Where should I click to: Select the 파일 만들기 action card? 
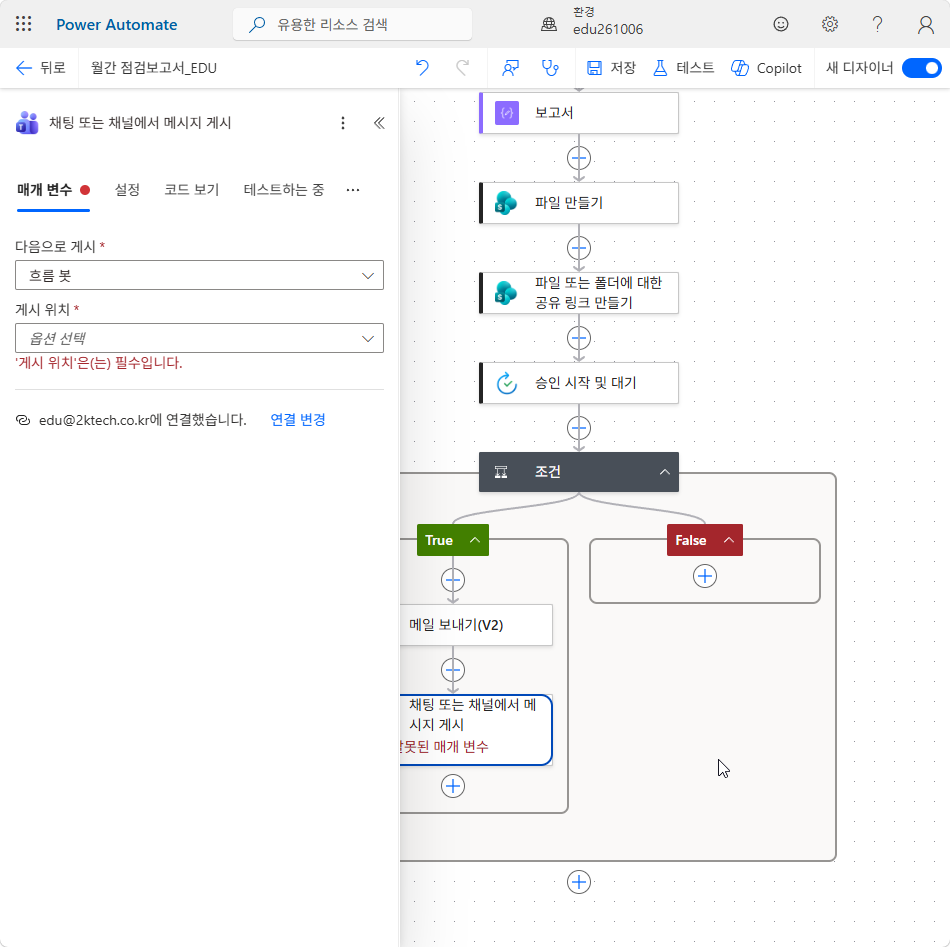579,203
